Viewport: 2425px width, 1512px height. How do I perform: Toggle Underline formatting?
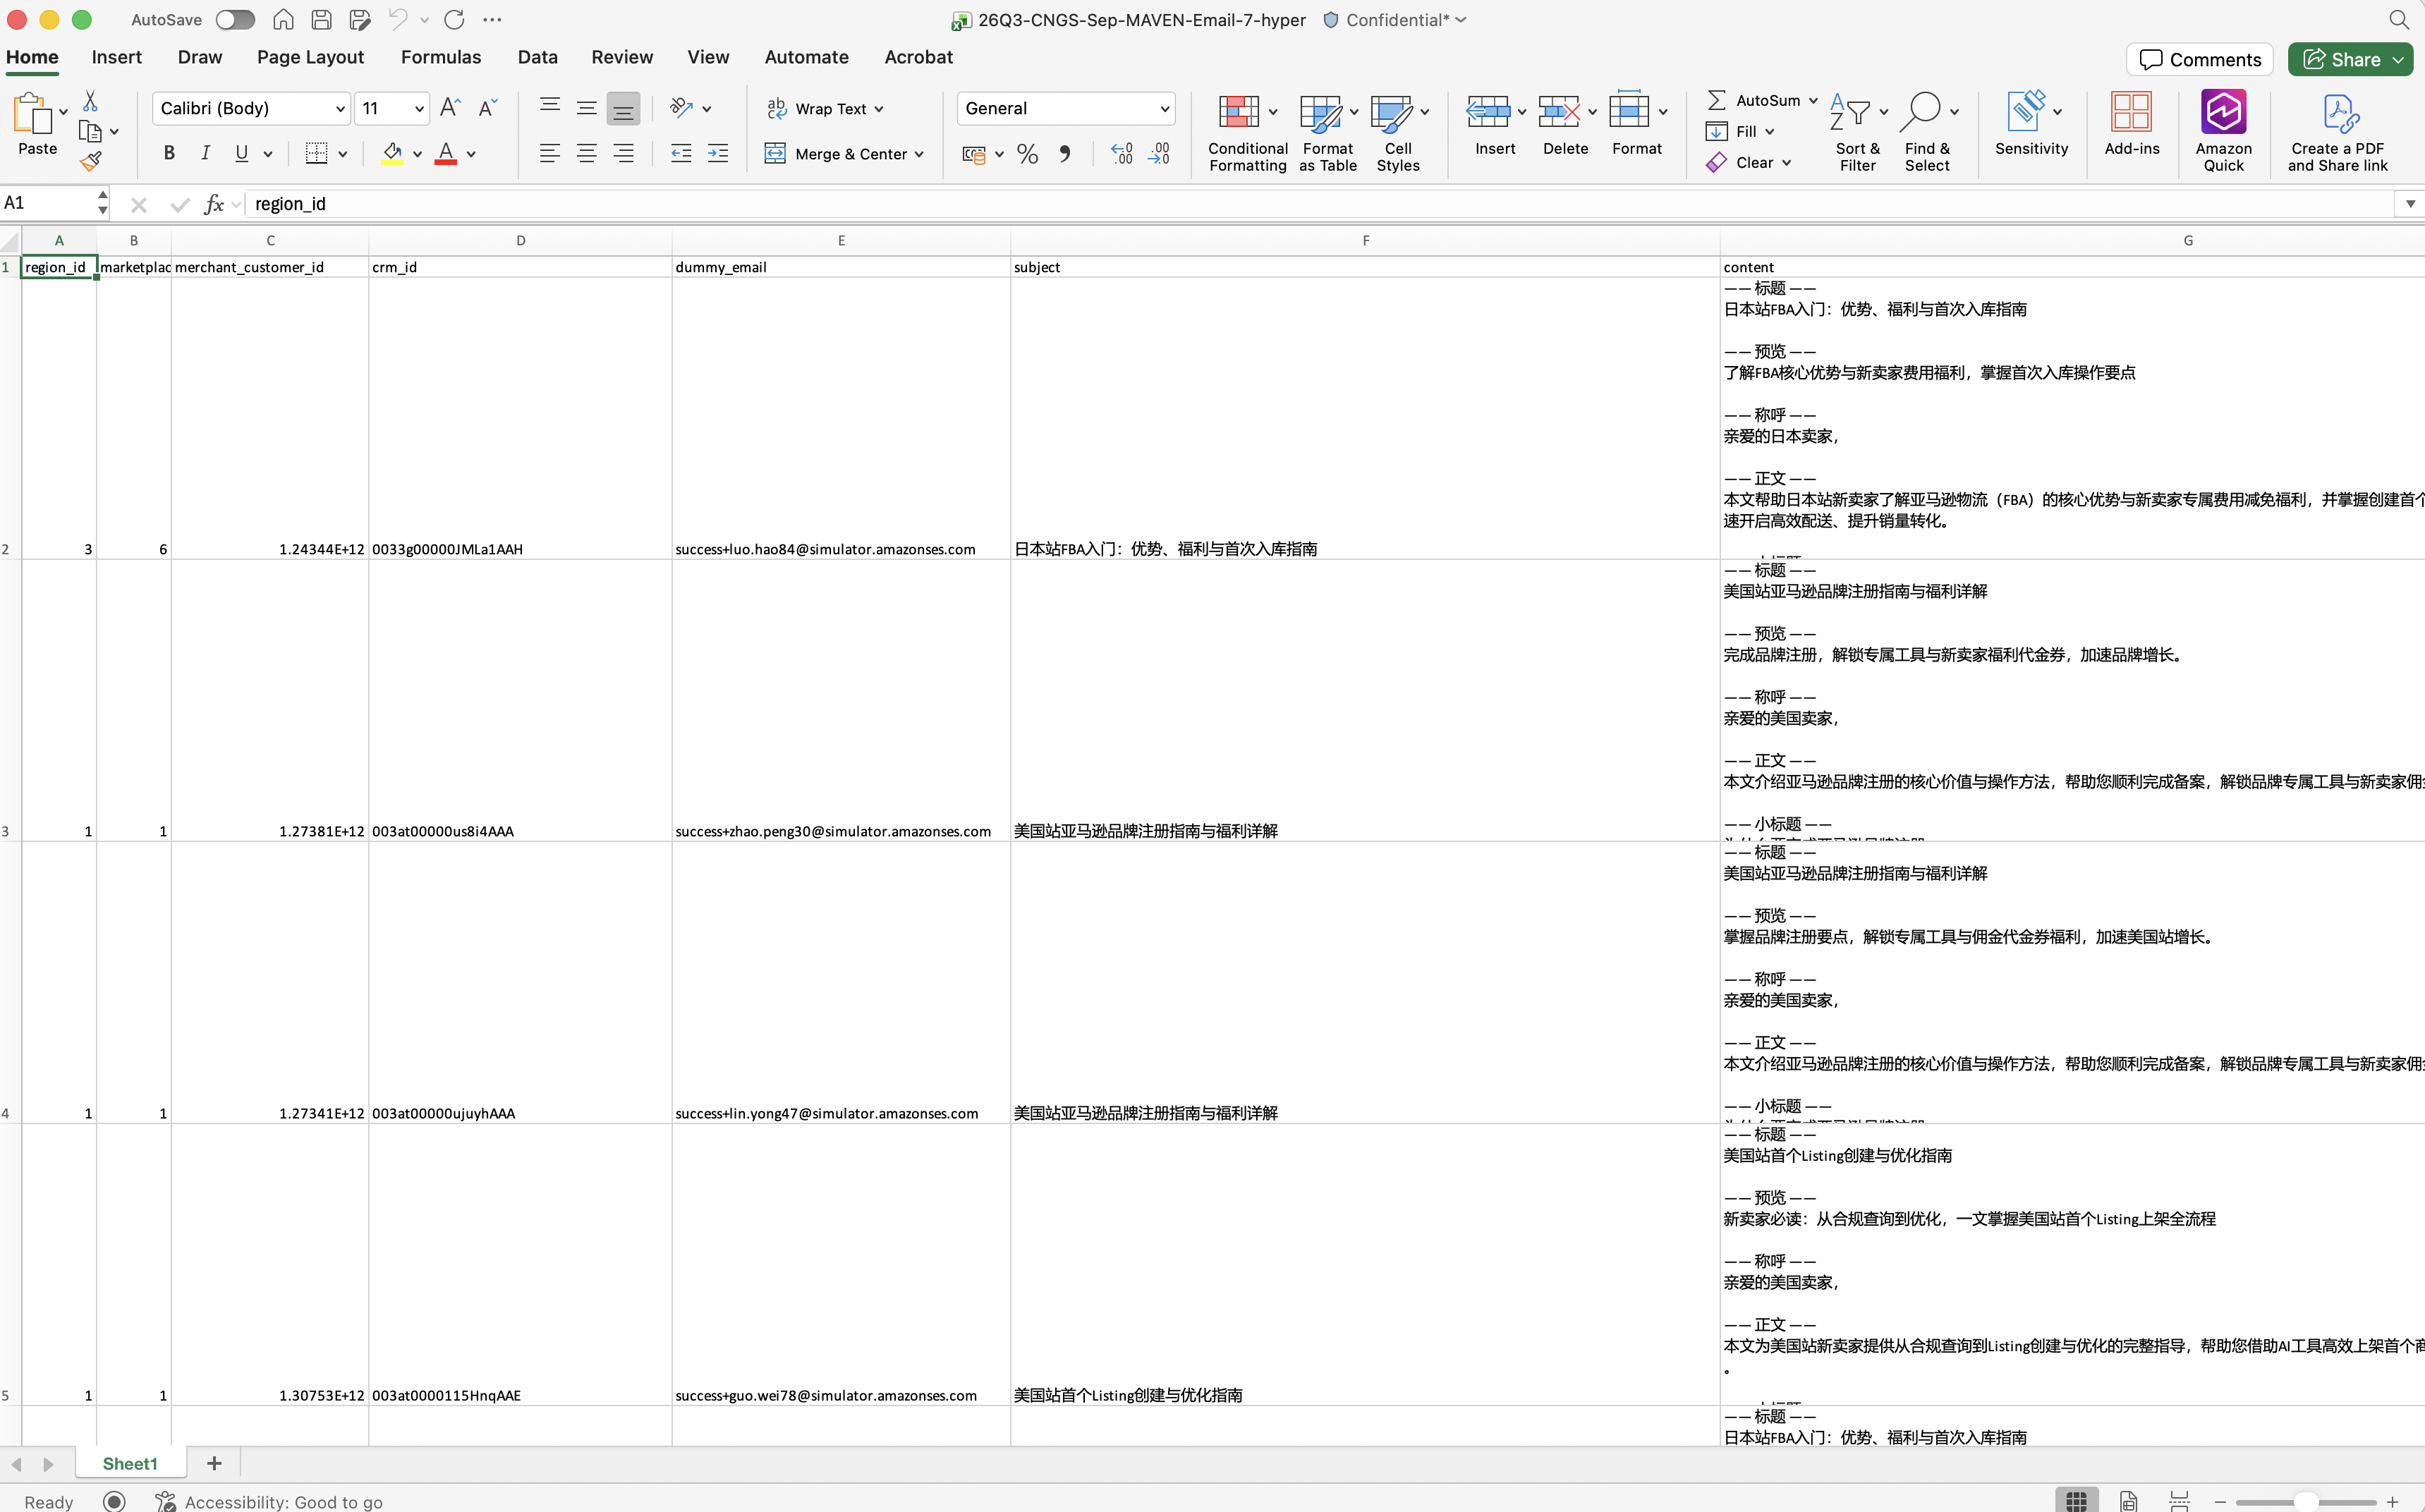click(x=241, y=153)
